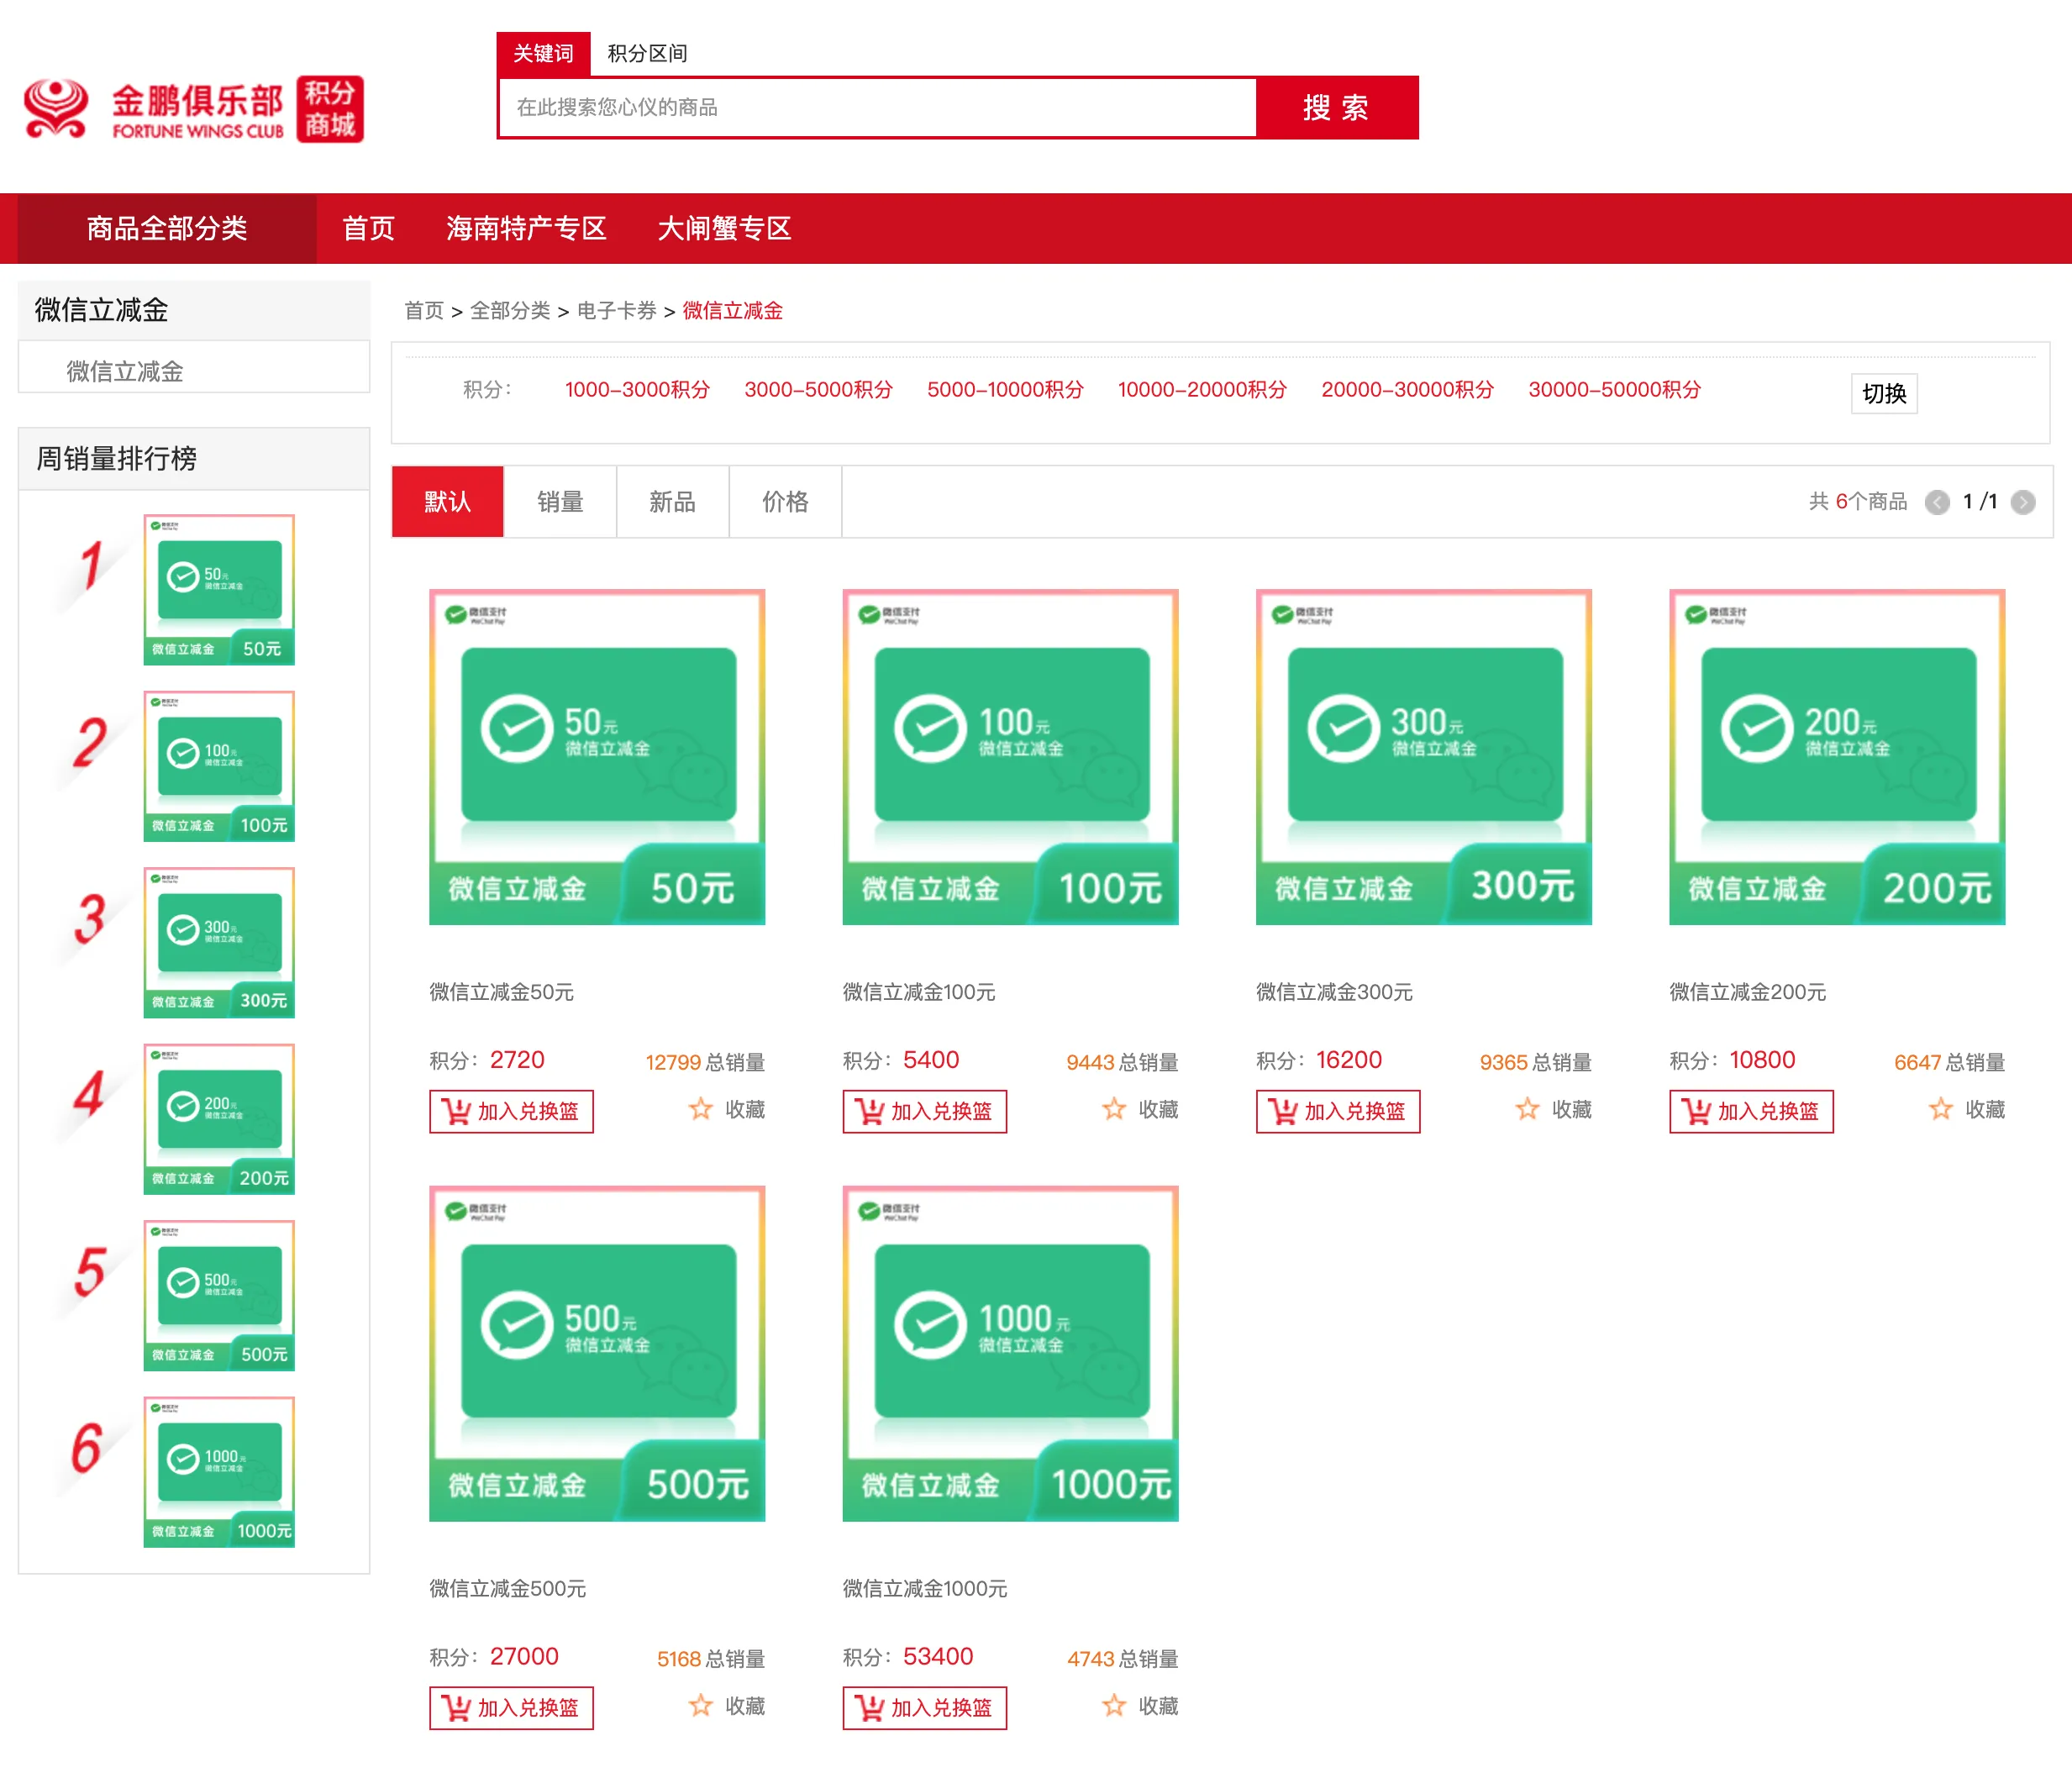Sort products by 价格 tab

[785, 502]
